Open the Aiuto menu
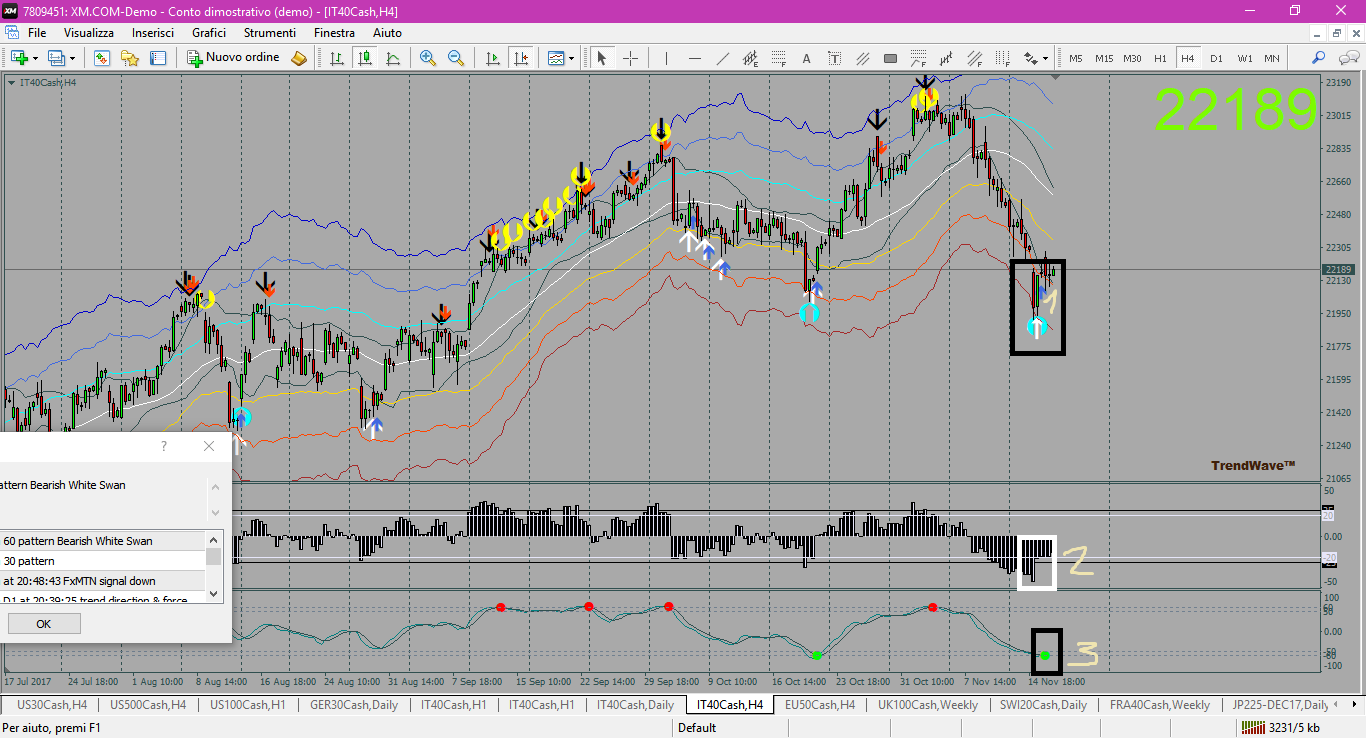 pos(387,33)
